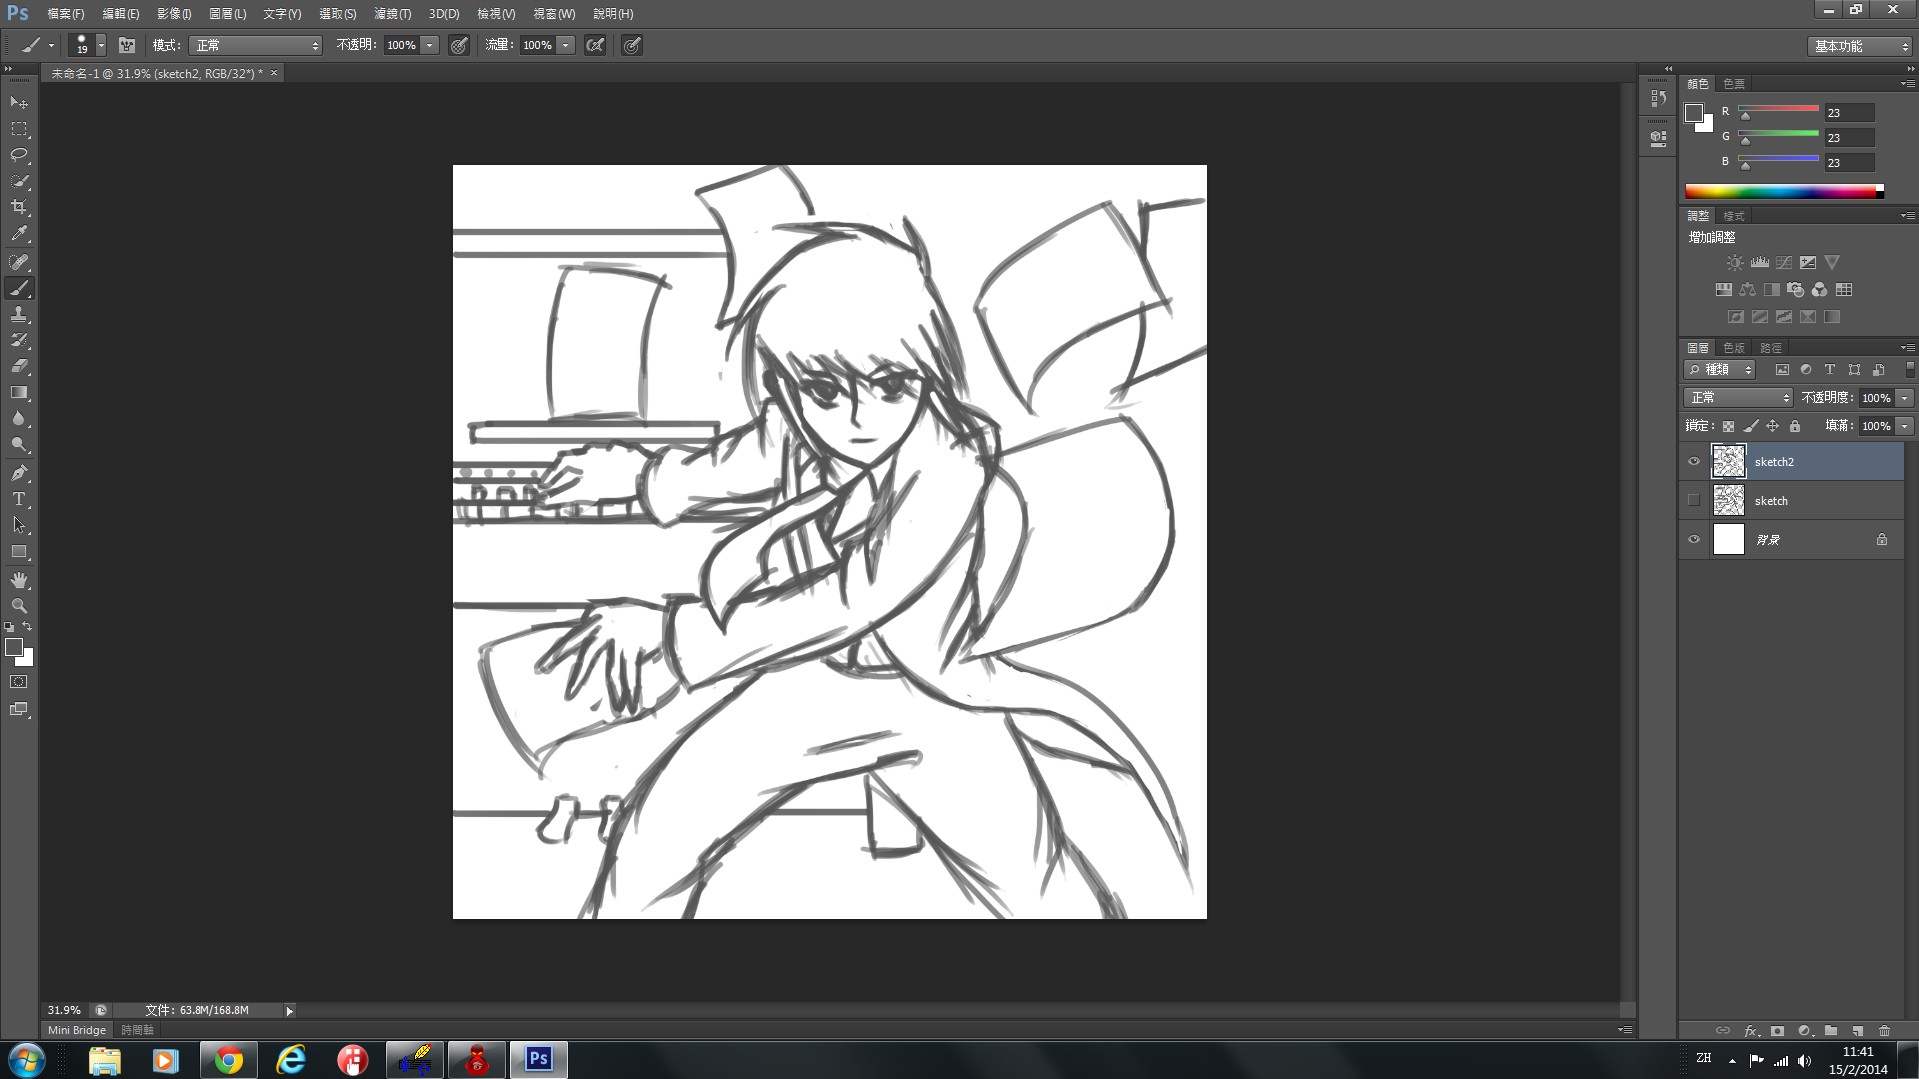Toggle lock transparent pixels

pyautogui.click(x=1728, y=426)
